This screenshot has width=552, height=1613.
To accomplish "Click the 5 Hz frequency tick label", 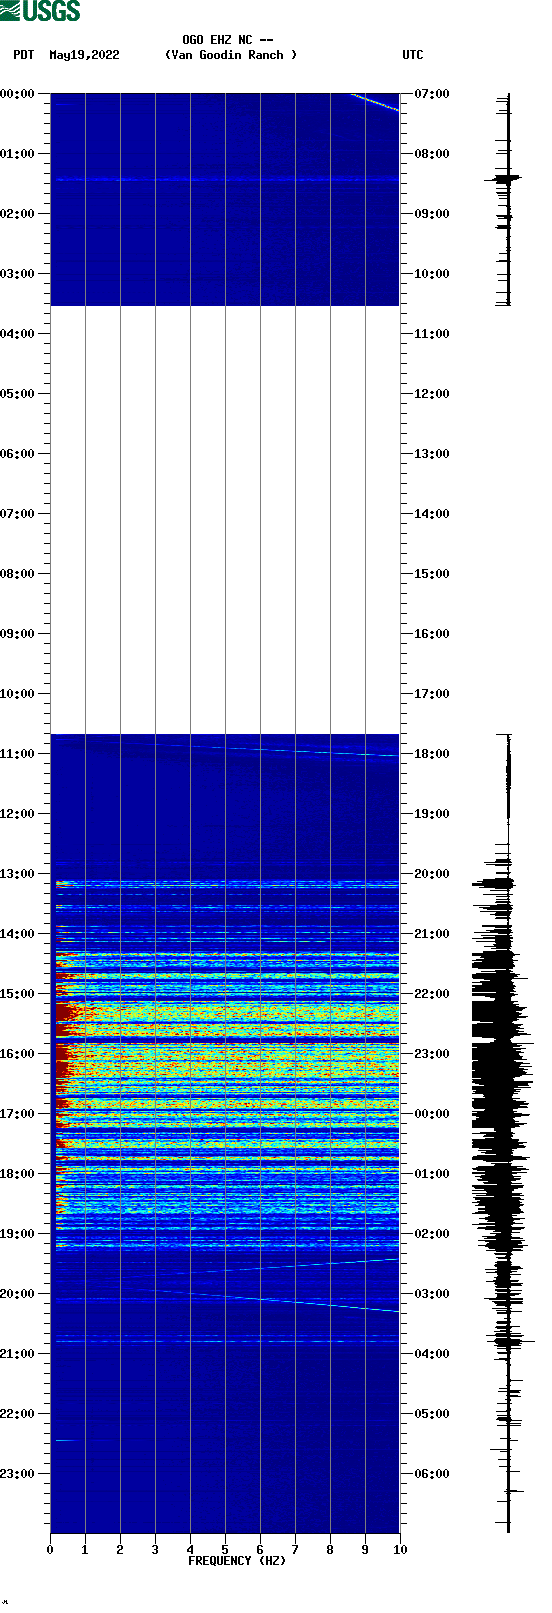I will tap(225, 1550).
